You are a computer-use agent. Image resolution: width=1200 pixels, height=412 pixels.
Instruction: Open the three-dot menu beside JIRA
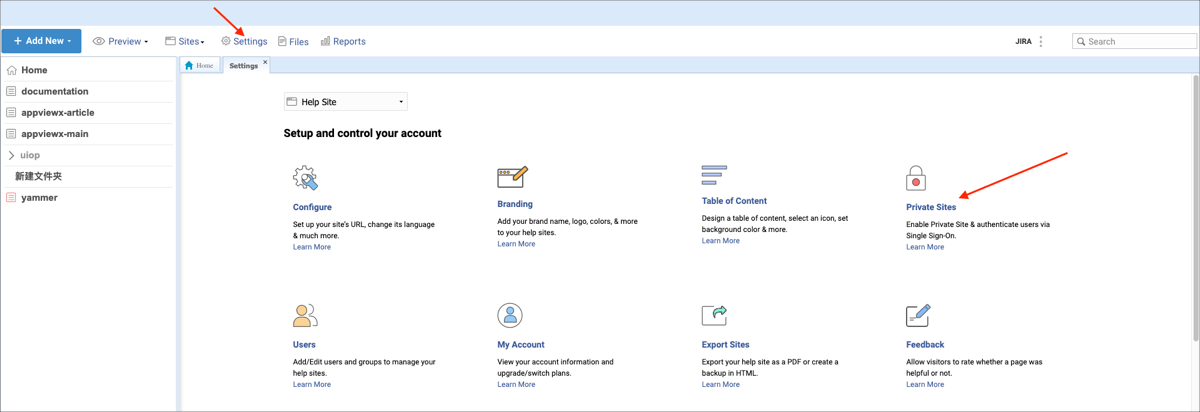point(1041,42)
